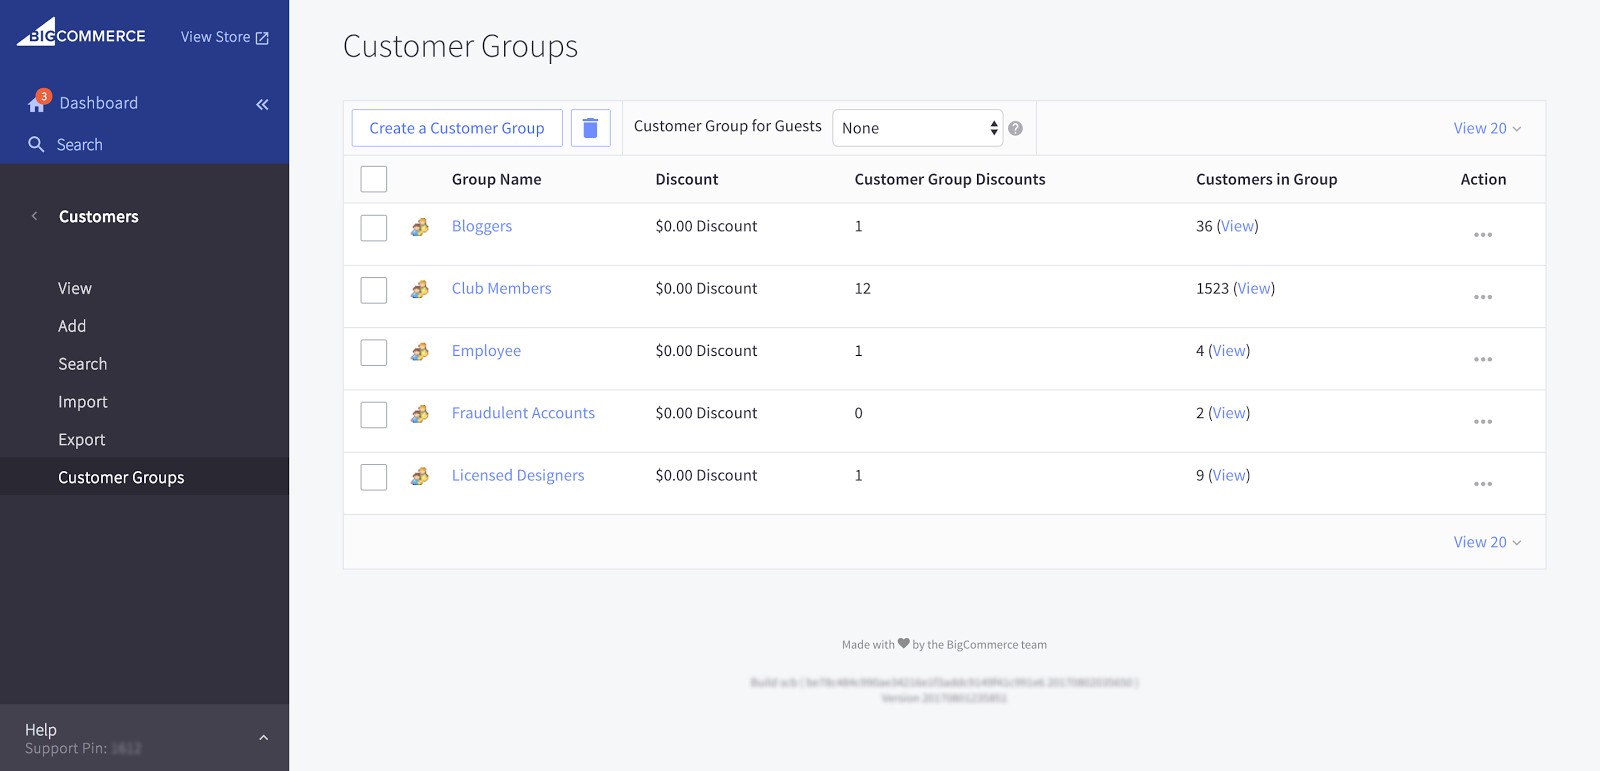Open the Customer Group for Guests dropdown
This screenshot has height=771, width=1600.
[x=917, y=128]
